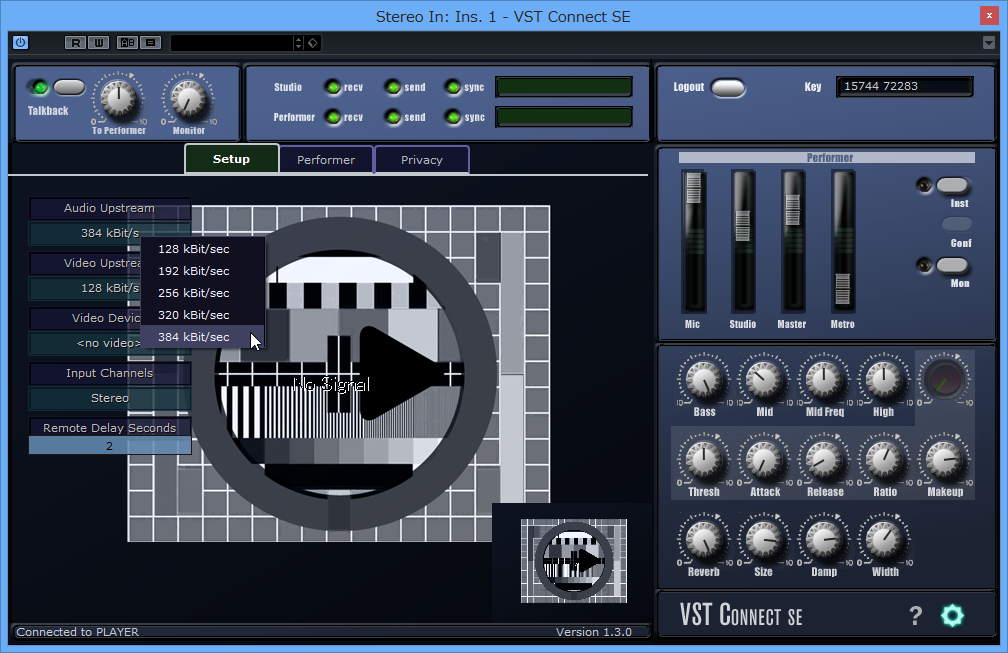The image size is (1008, 653).
Task: Click the small video preview thumbnail
Action: click(x=573, y=560)
